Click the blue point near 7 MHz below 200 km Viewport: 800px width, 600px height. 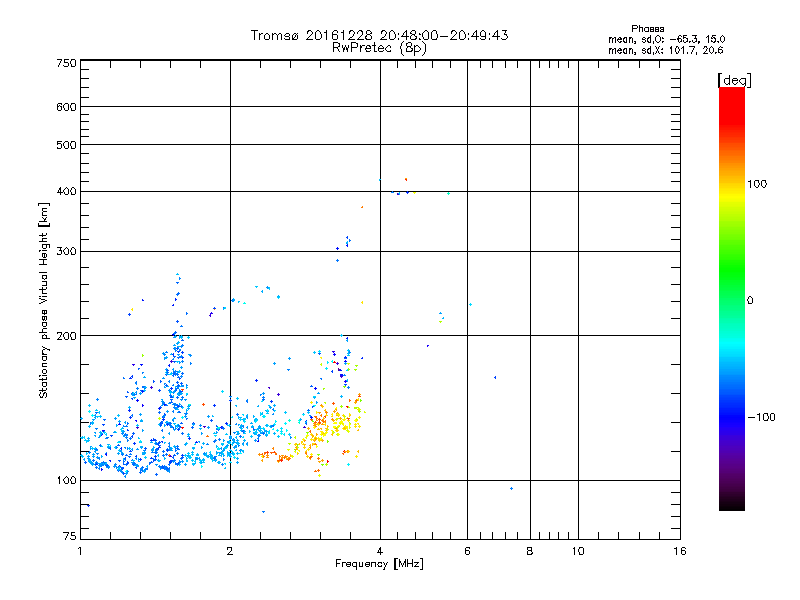coord(495,378)
